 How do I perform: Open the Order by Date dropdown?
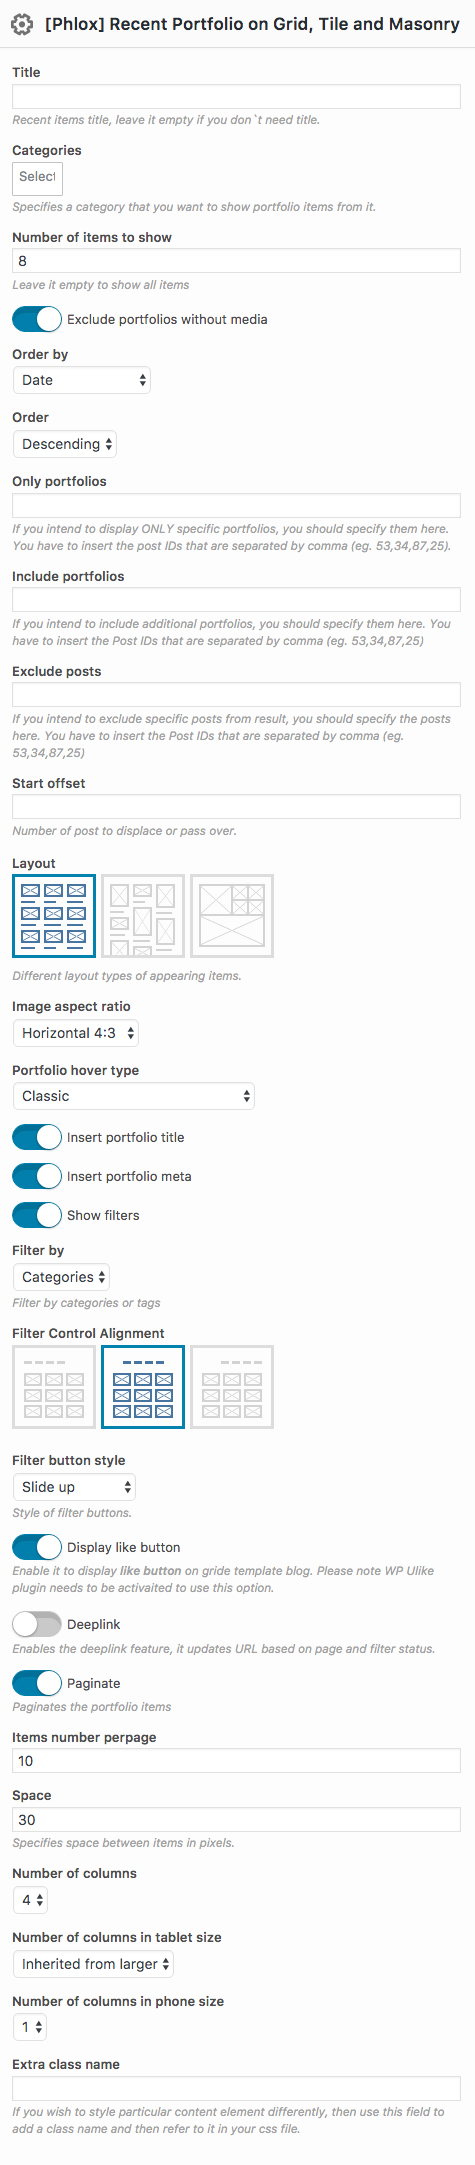[x=82, y=380]
